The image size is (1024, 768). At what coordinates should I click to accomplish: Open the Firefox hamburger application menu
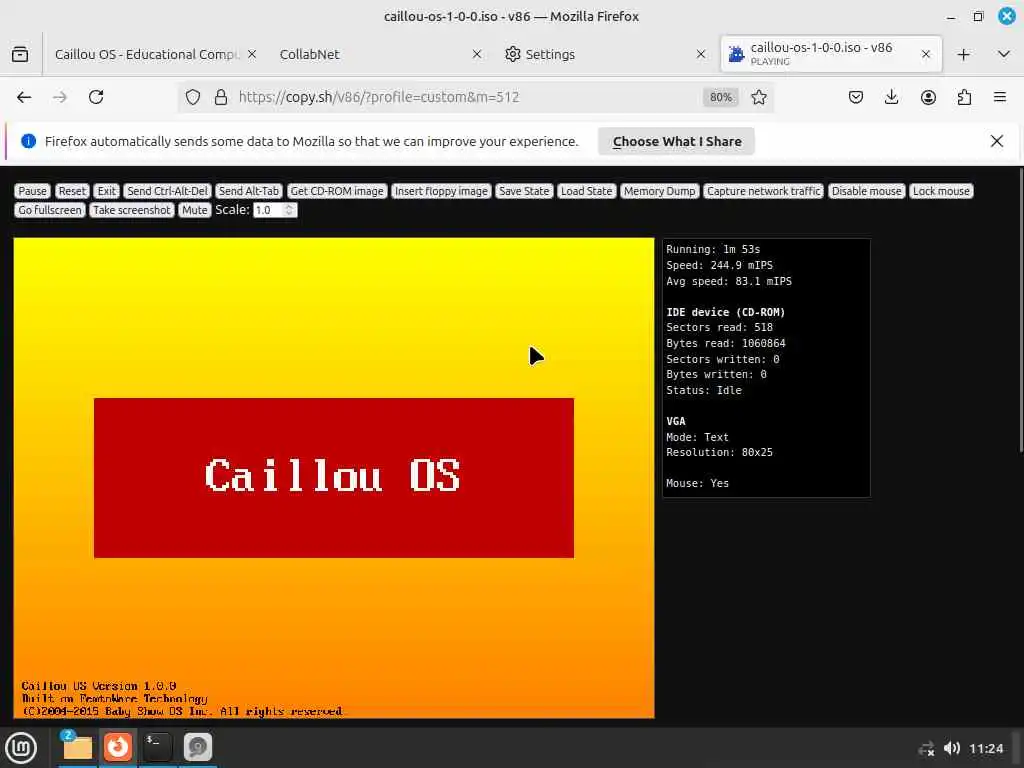click(x=1000, y=97)
